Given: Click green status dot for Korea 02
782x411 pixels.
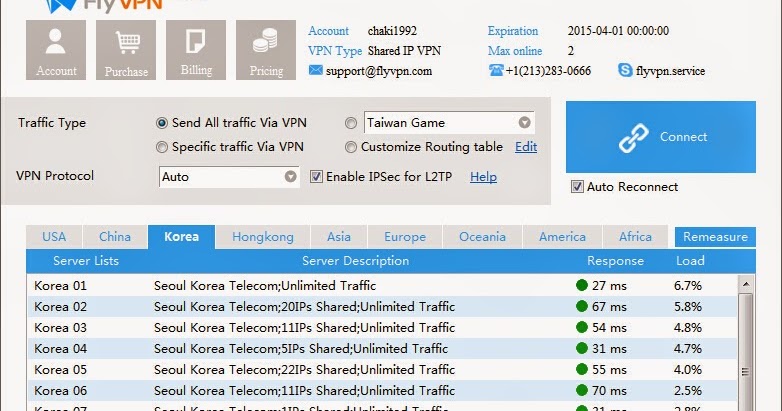Looking at the screenshot, I should [x=582, y=306].
